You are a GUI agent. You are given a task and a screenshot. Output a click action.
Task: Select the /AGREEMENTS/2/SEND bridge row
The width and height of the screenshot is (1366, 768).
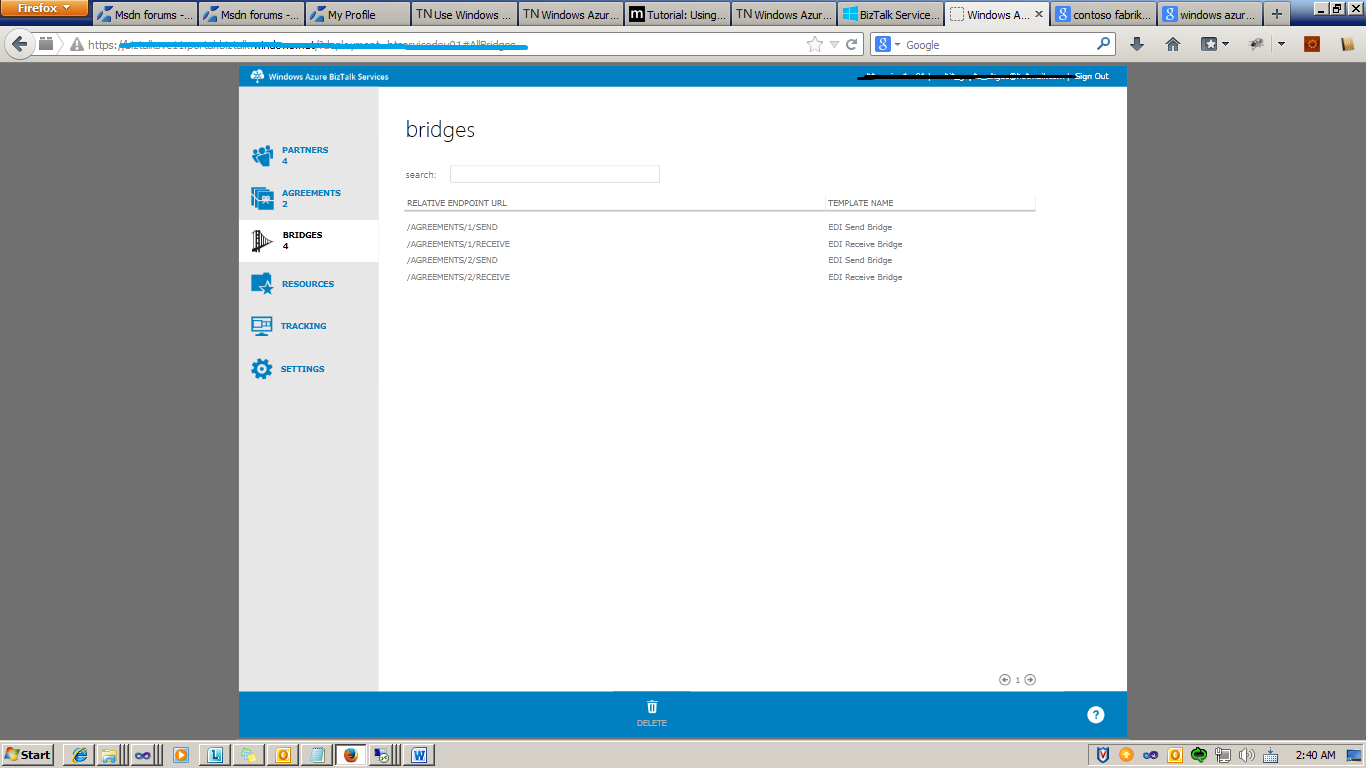tap(720, 260)
